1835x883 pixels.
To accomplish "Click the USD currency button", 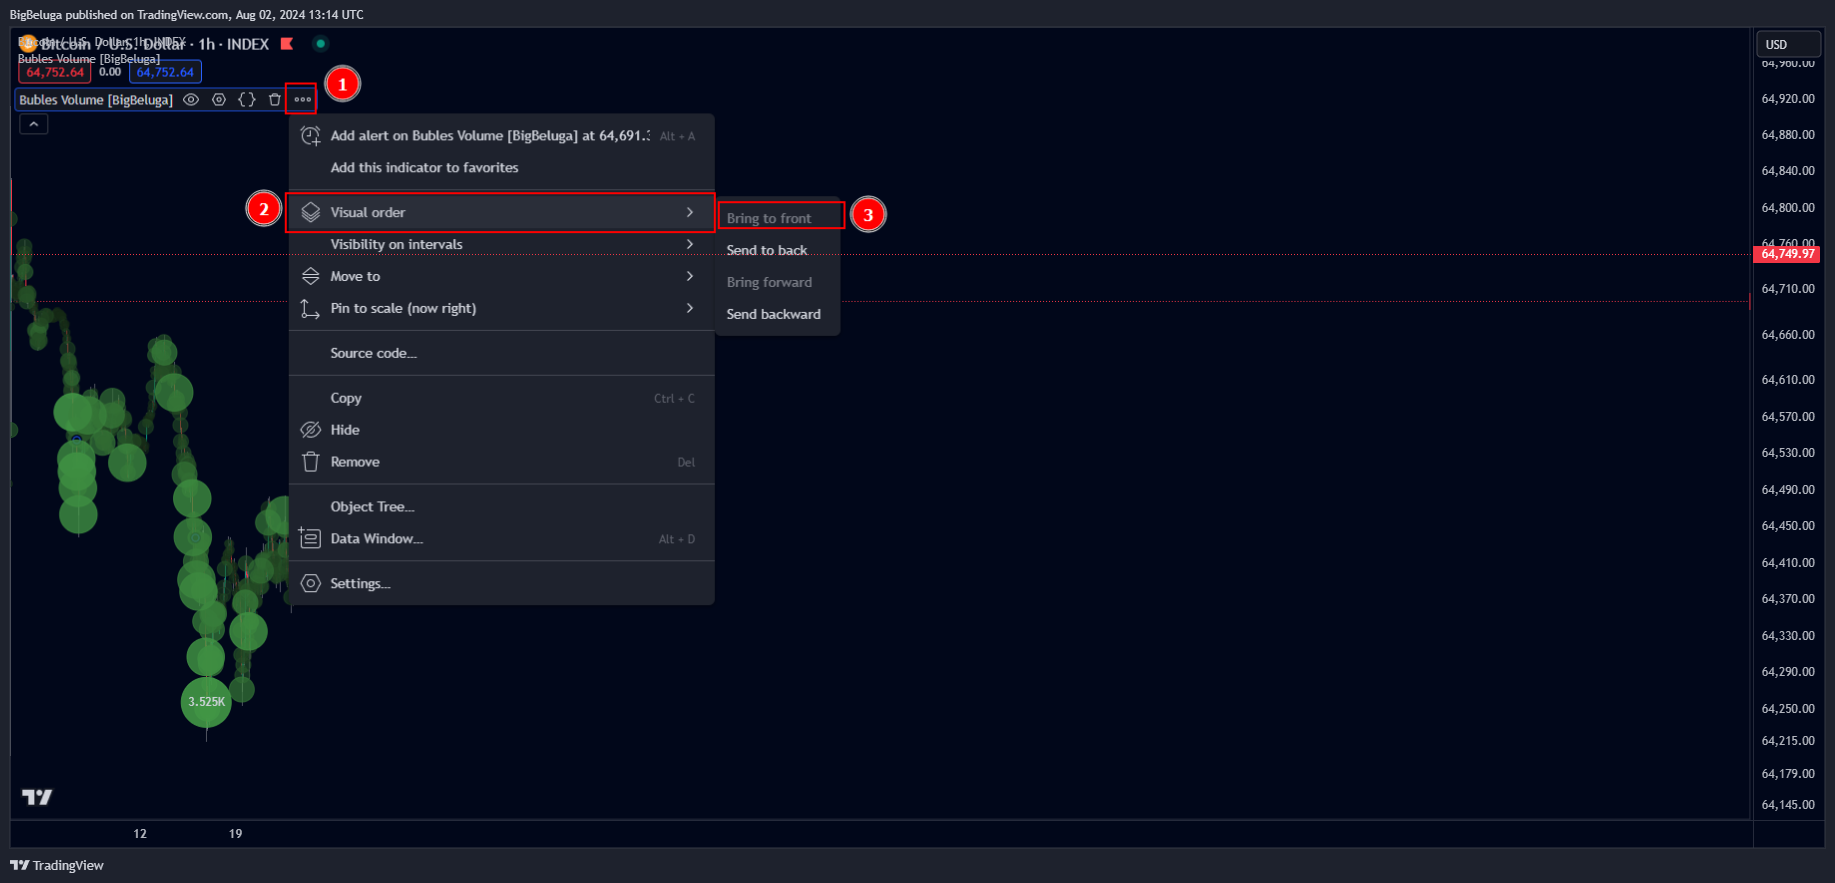I will tap(1787, 44).
